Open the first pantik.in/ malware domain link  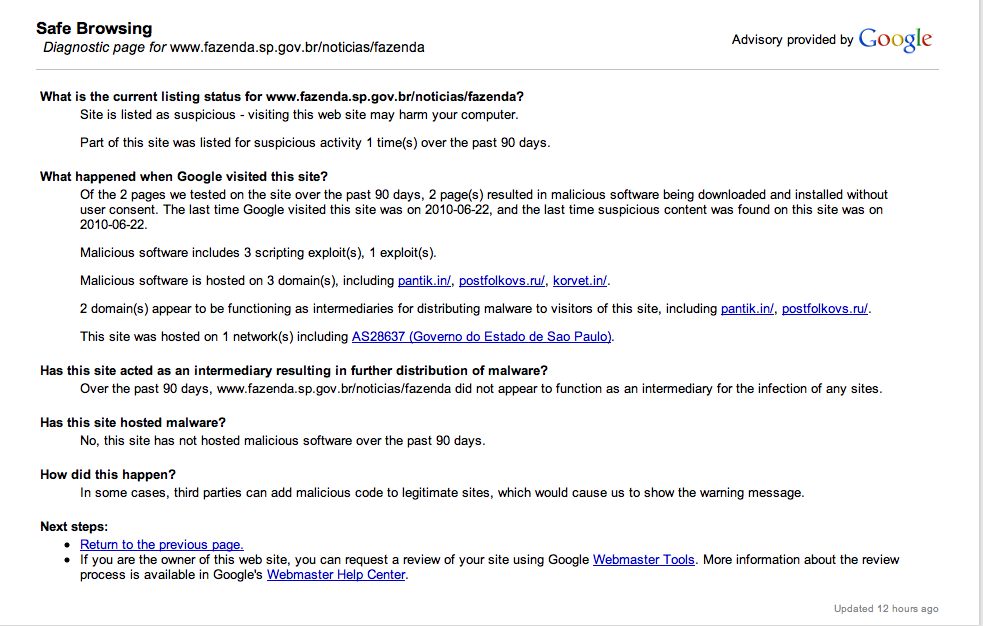click(424, 281)
